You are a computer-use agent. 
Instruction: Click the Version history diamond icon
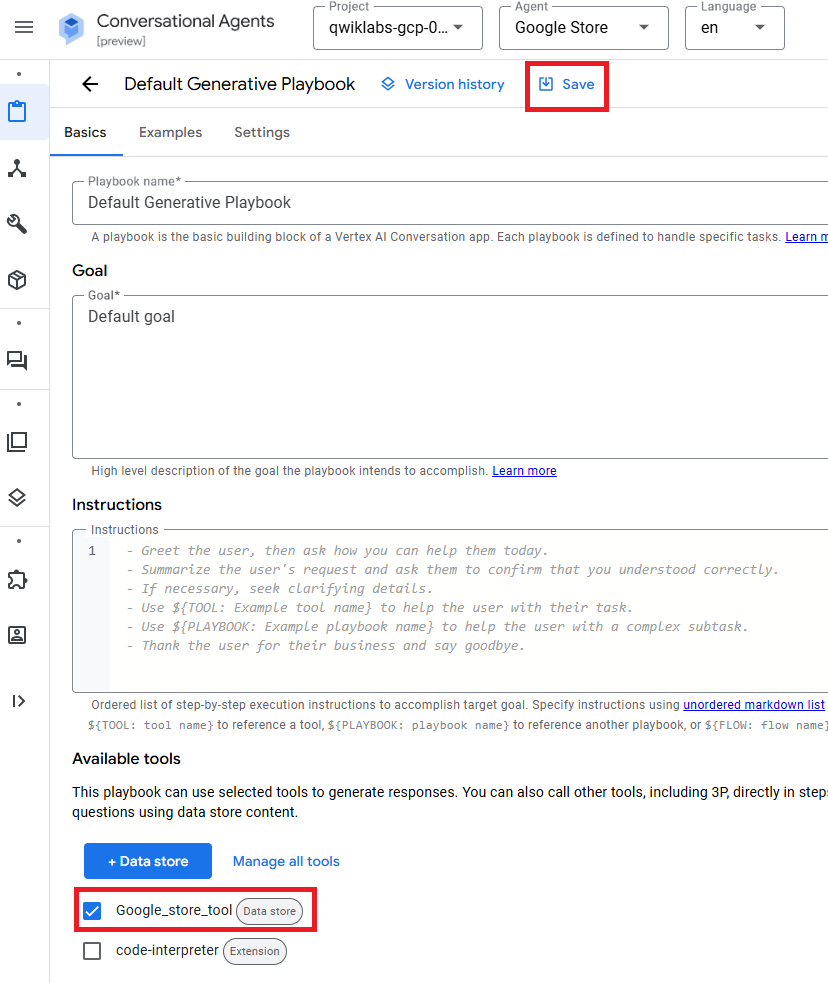(388, 84)
